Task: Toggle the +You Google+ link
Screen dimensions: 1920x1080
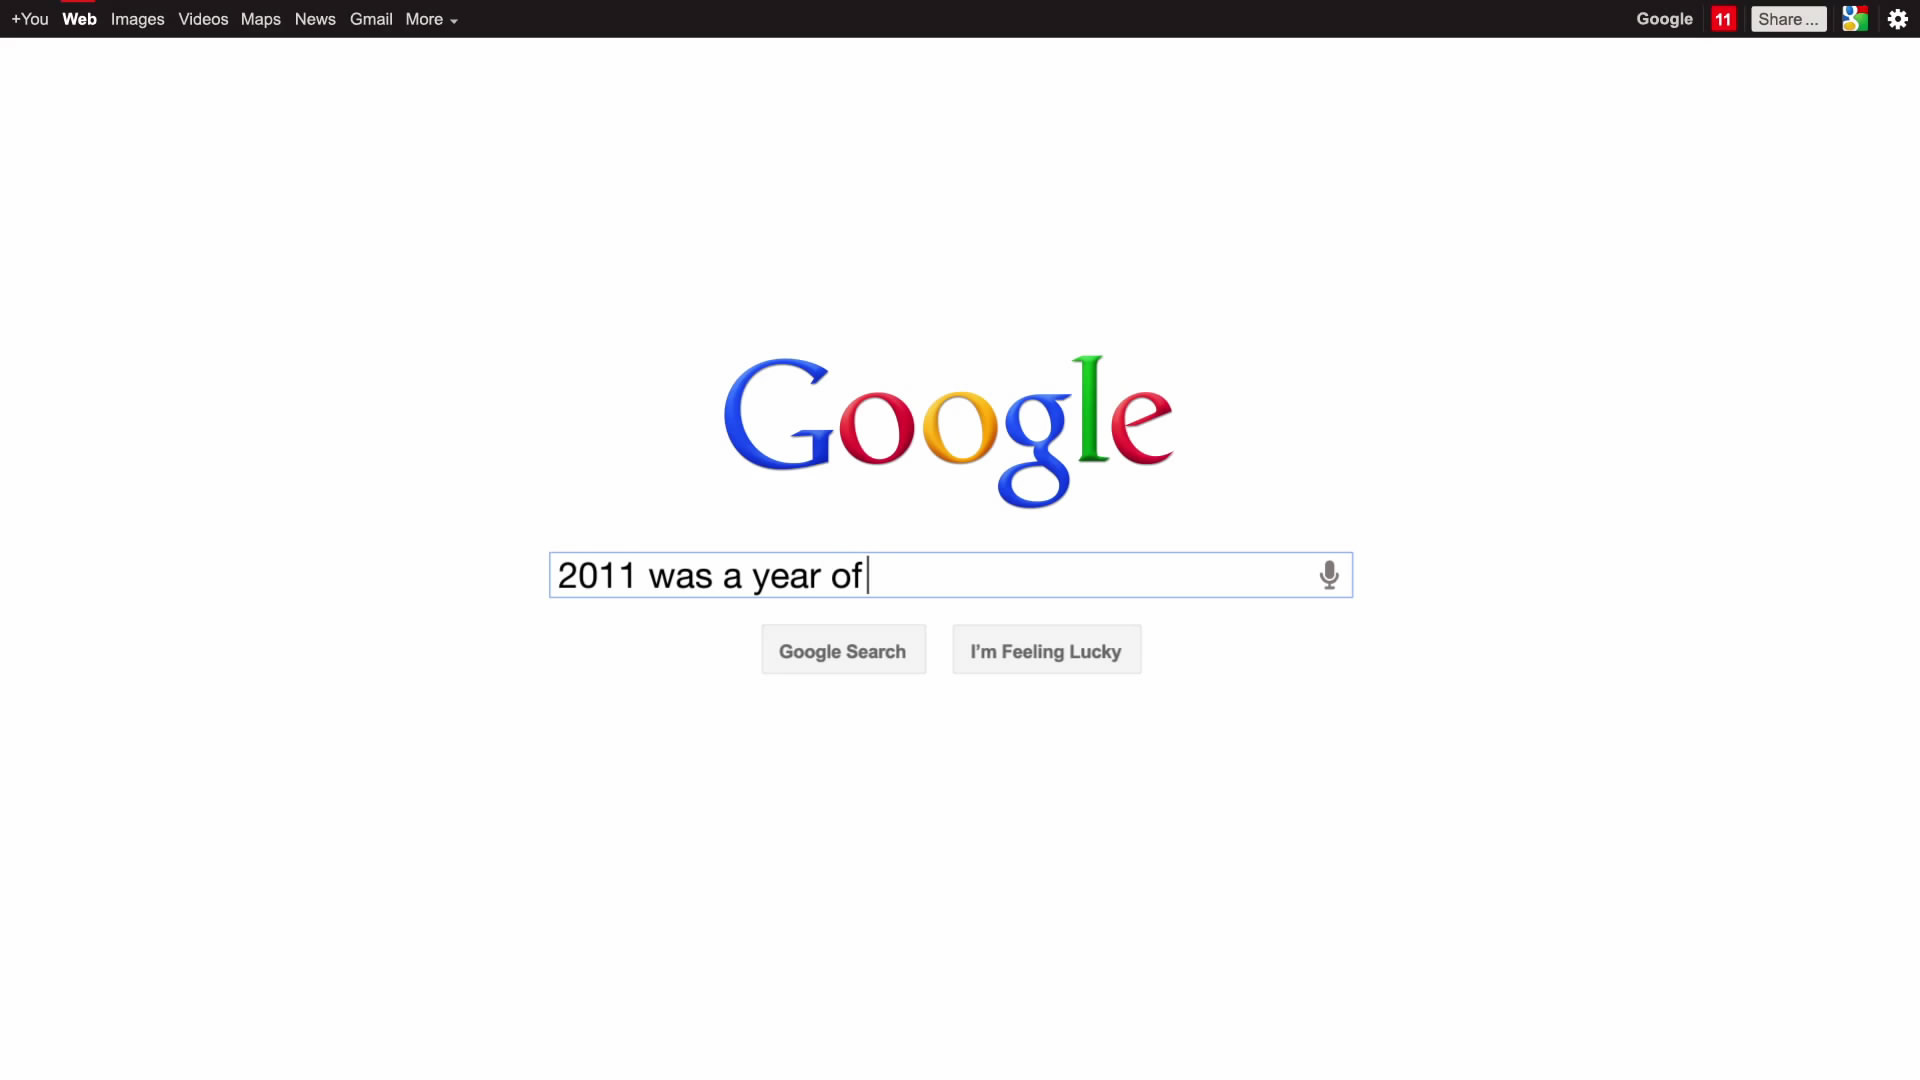Action: [29, 18]
